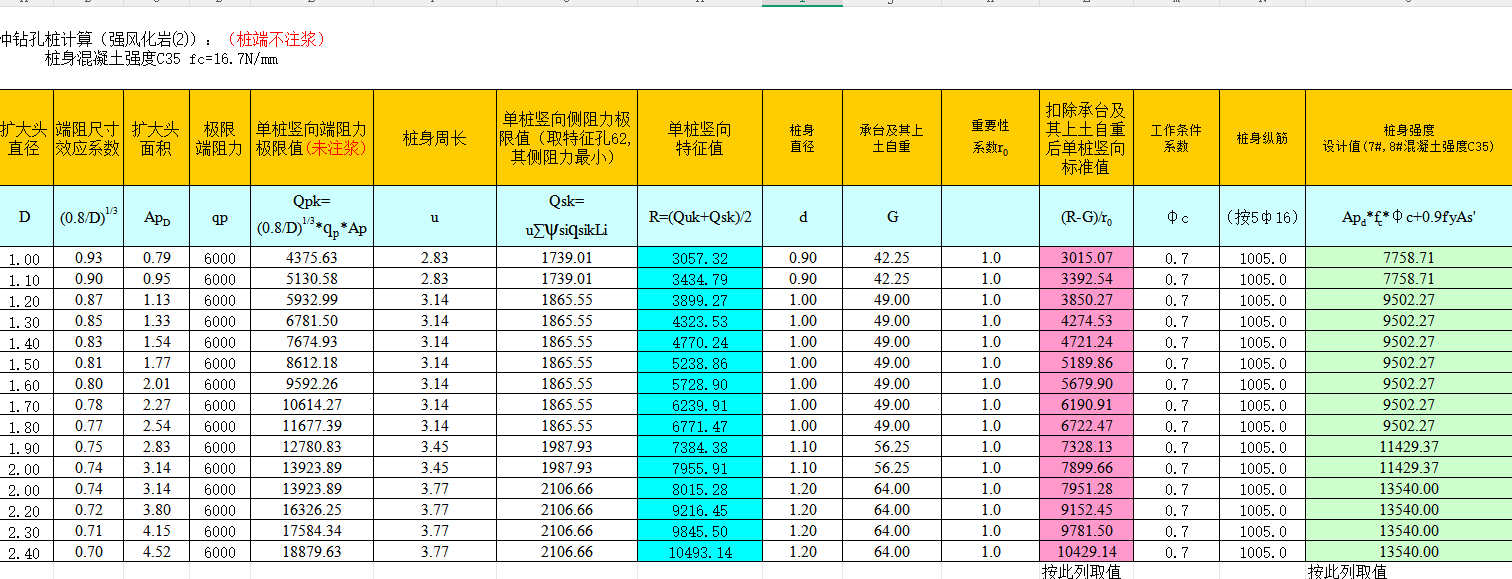Click the Qpk value 9592.26
The image size is (1512, 579).
coord(311,384)
